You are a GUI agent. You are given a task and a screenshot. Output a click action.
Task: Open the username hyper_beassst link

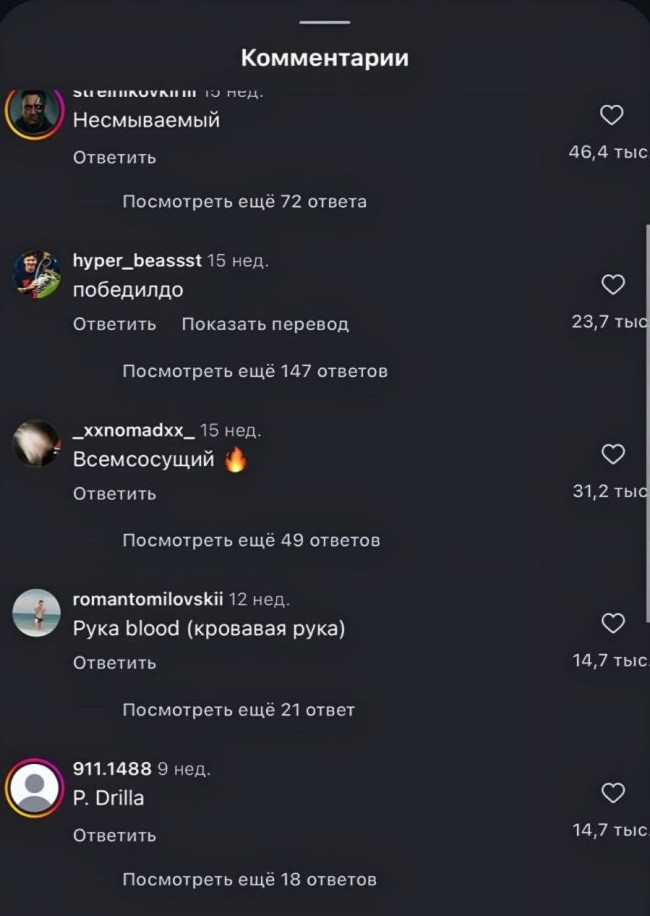[137, 261]
